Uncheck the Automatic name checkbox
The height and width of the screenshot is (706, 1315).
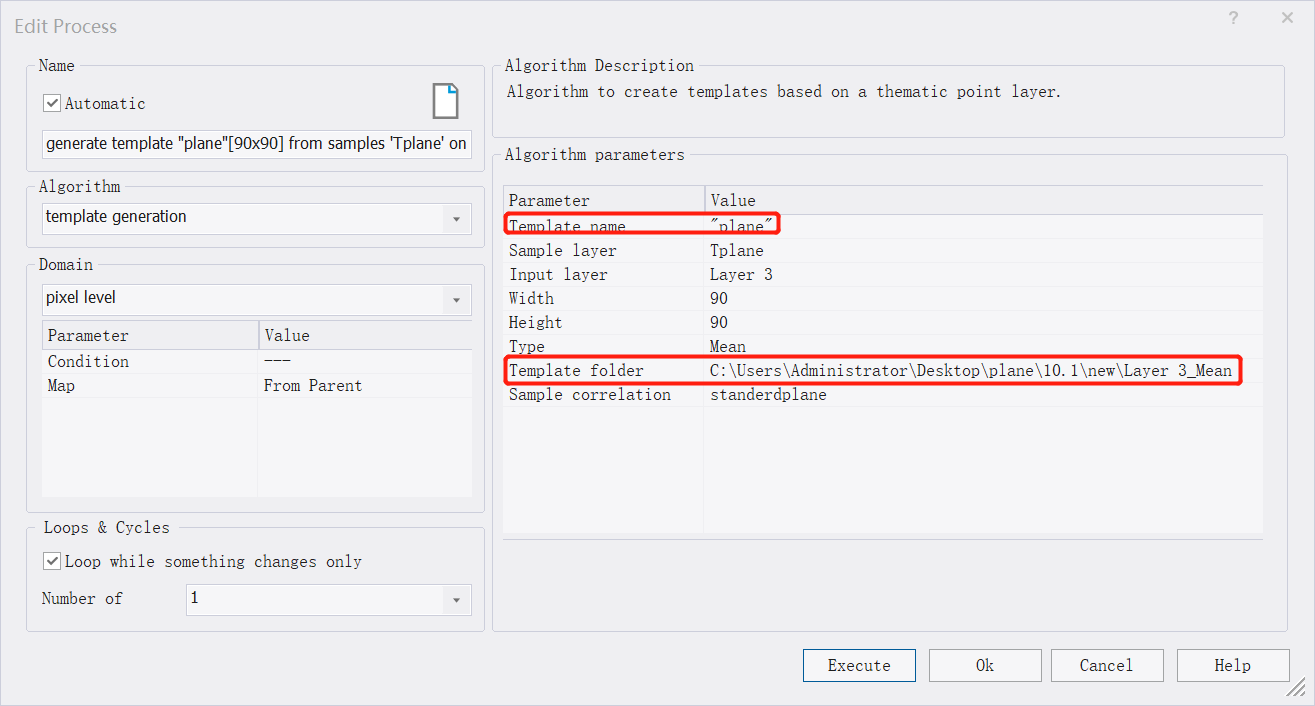[x=53, y=103]
